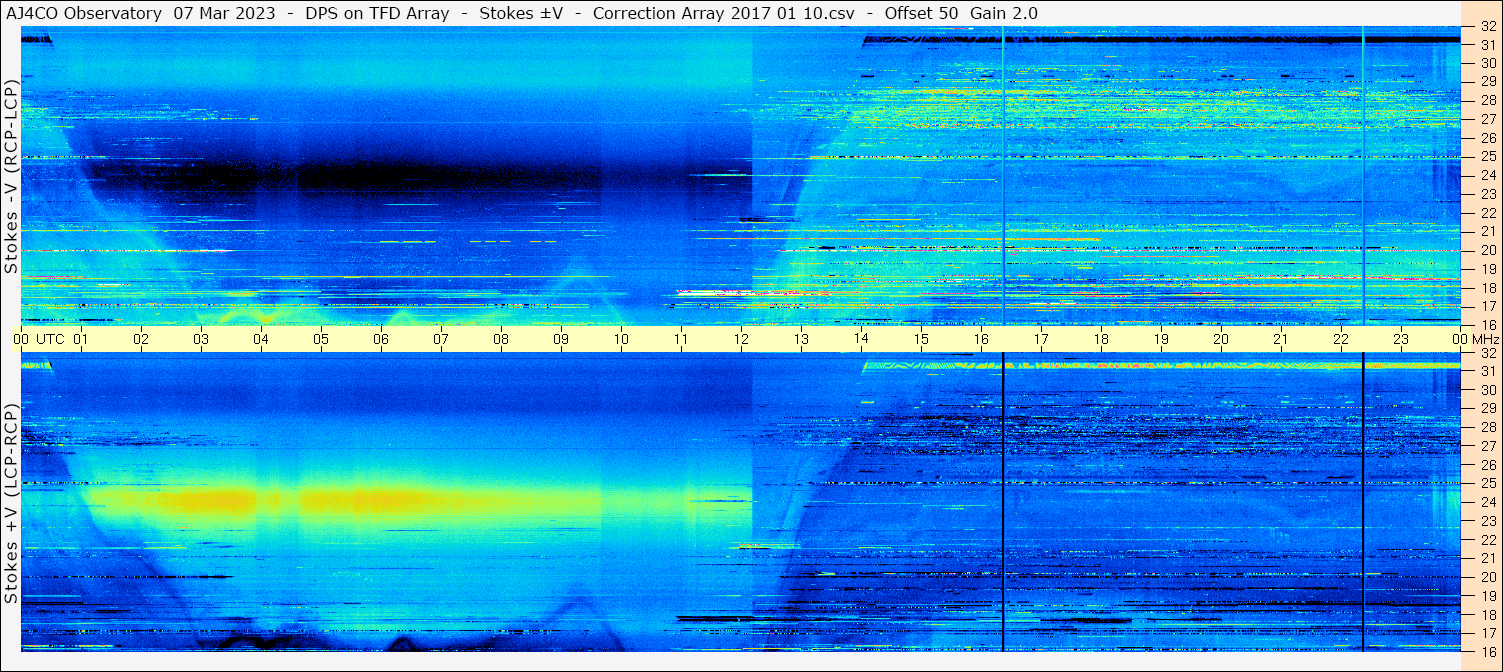Select the 09 hour tick on time axis
Viewport: 1503px width, 672px height.
pyautogui.click(x=561, y=339)
